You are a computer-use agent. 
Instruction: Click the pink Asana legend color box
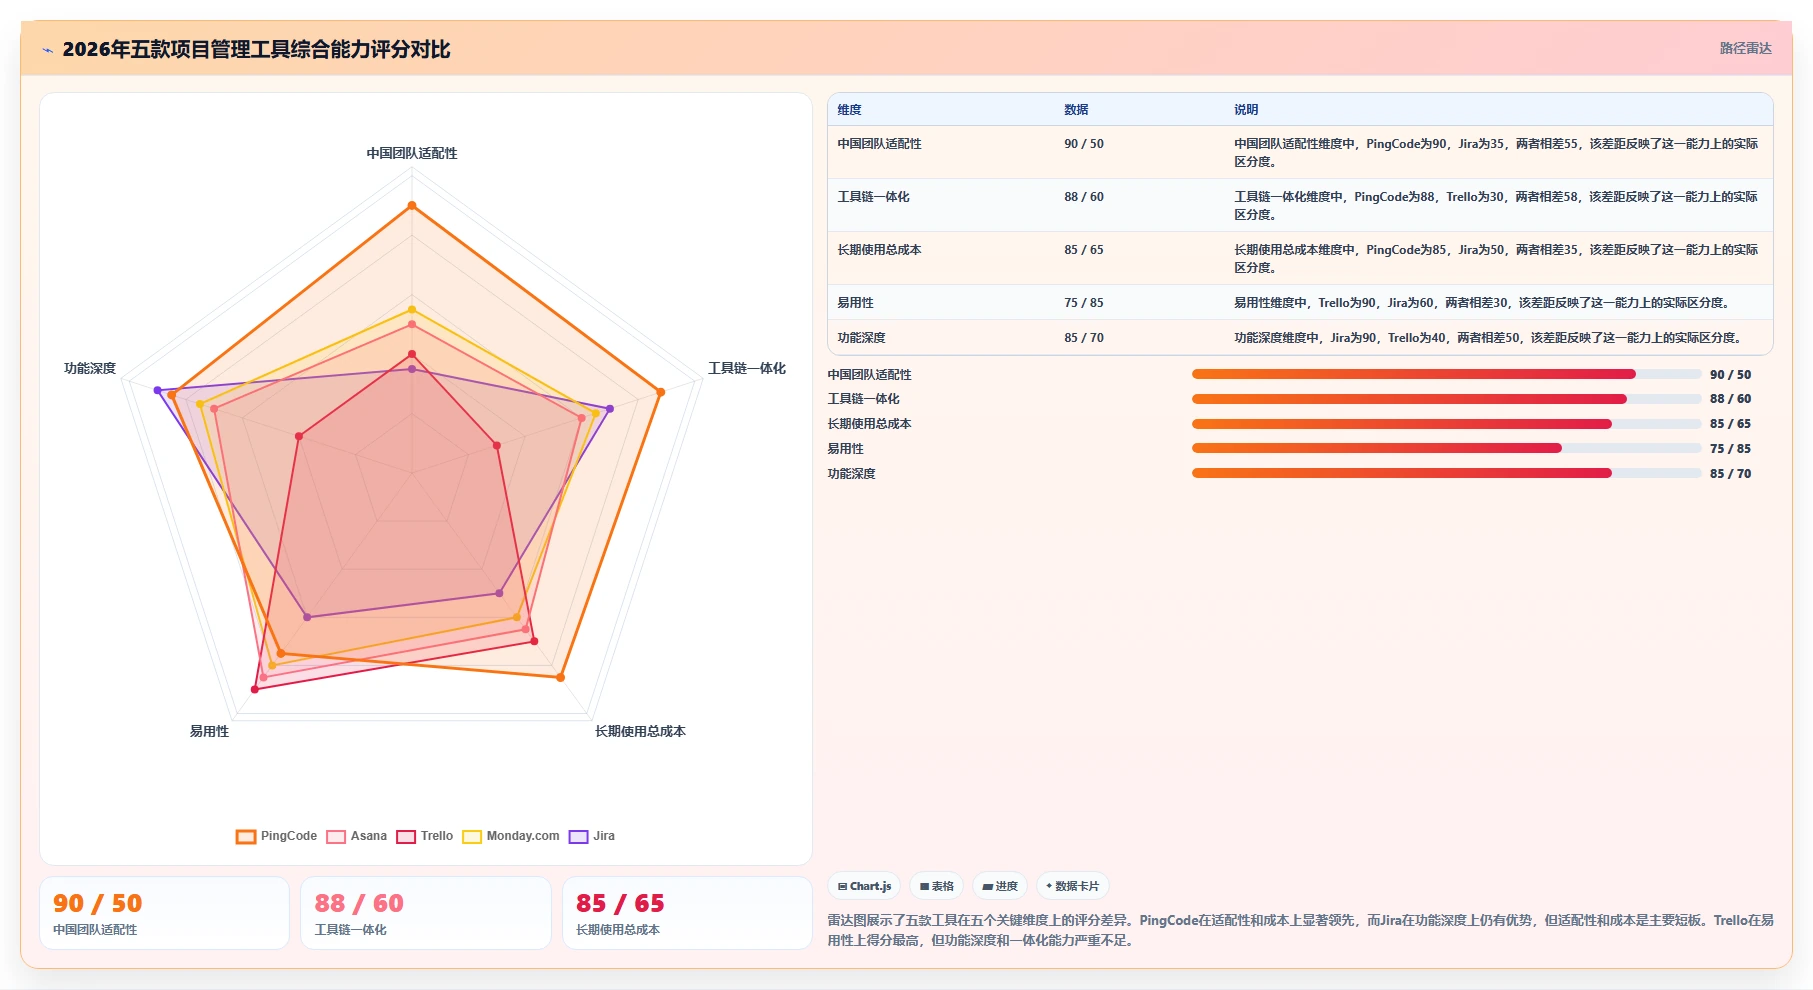[336, 836]
